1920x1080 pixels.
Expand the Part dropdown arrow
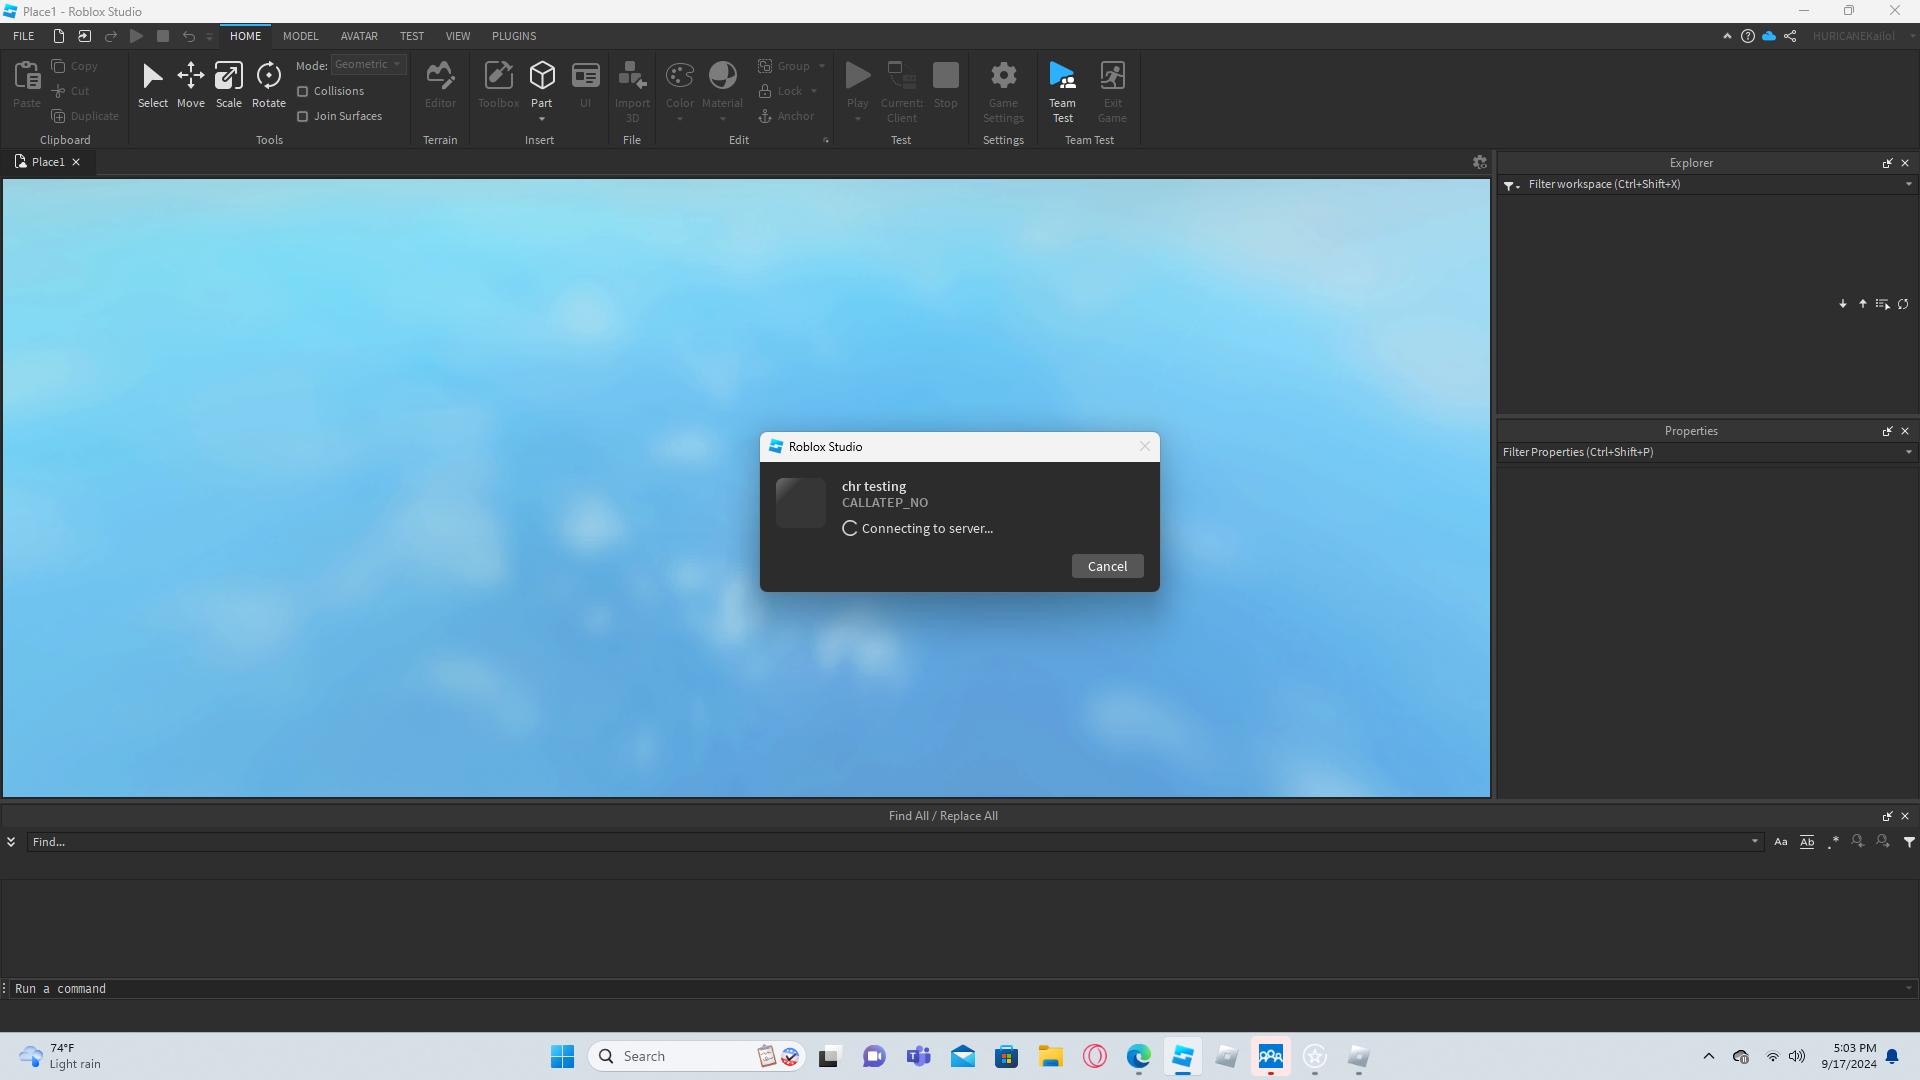[x=541, y=119]
